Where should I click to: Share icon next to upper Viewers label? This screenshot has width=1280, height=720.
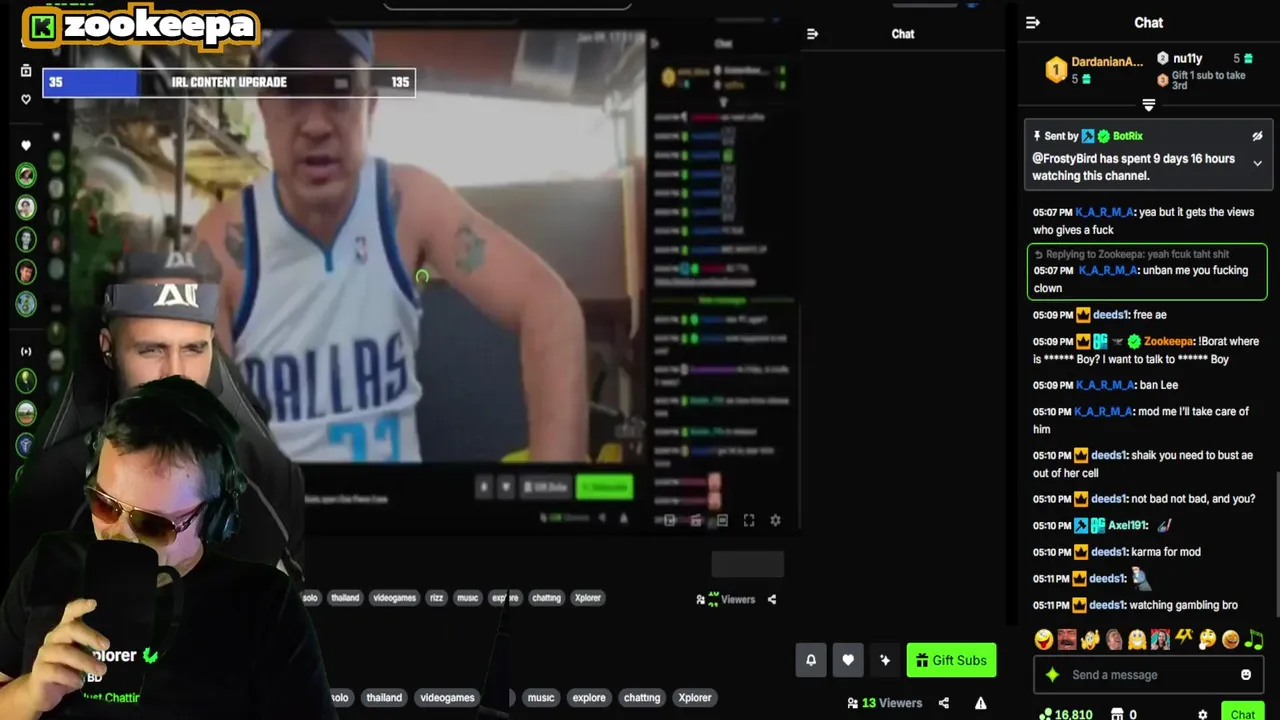point(771,599)
